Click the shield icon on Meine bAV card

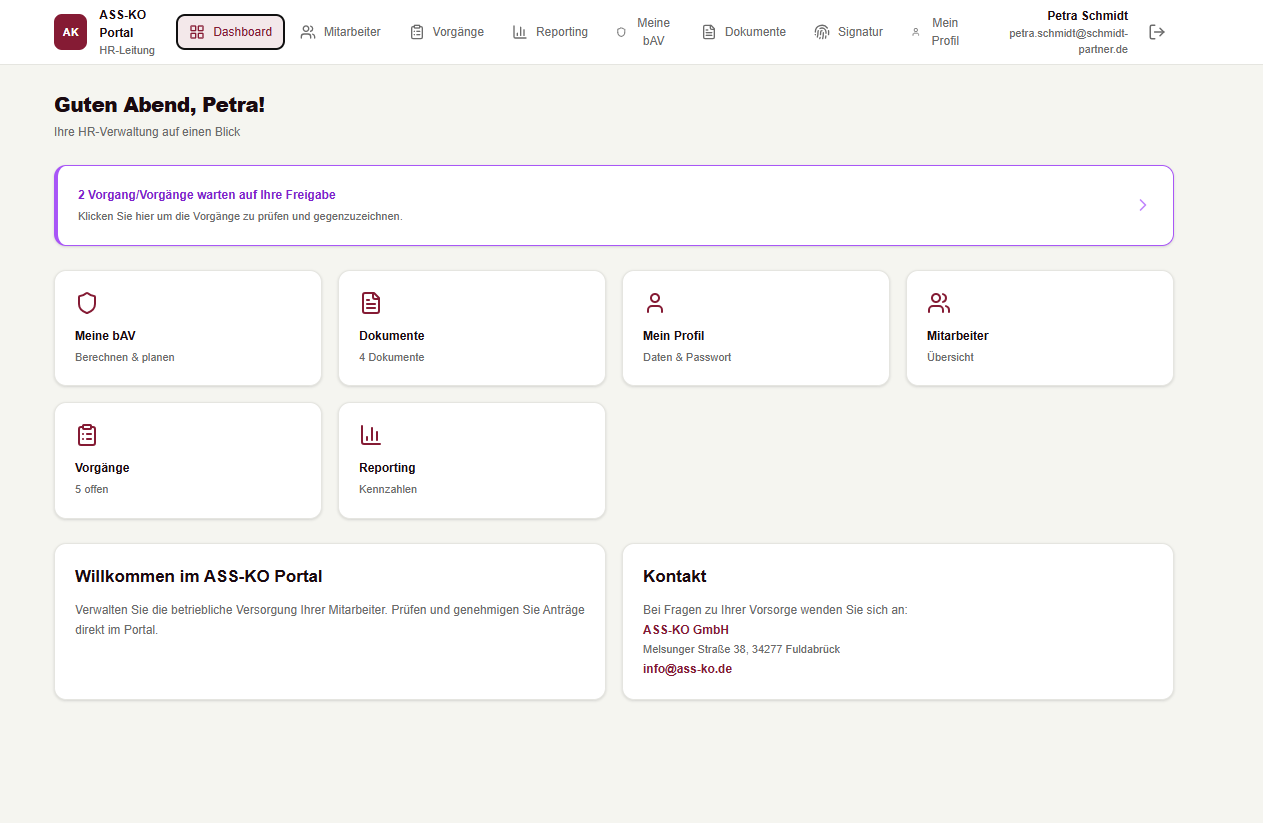pos(87,303)
